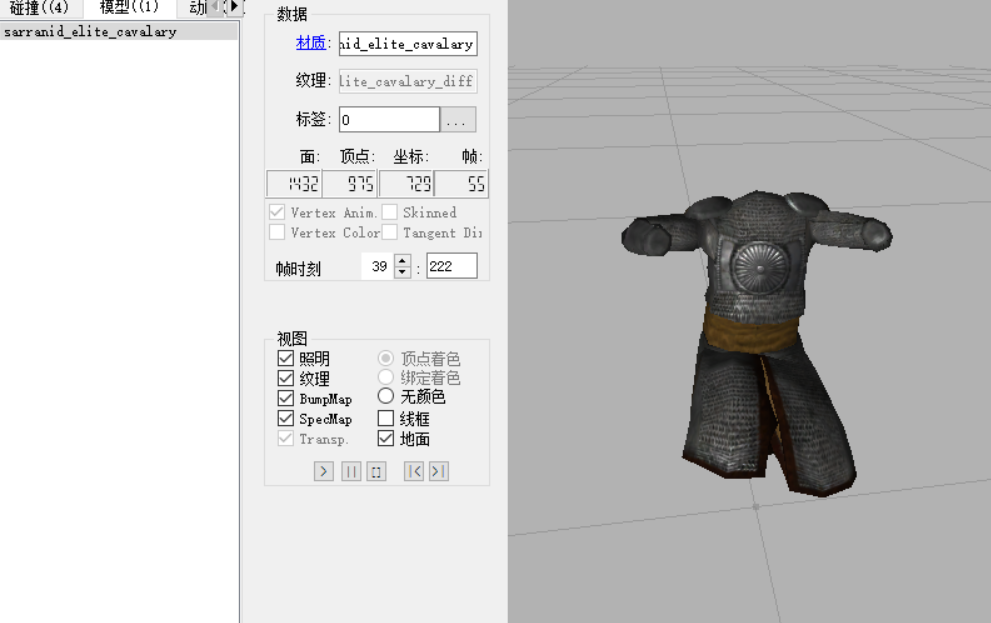
Task: Toggle the Vertex Color checkbox
Action: click(x=276, y=232)
